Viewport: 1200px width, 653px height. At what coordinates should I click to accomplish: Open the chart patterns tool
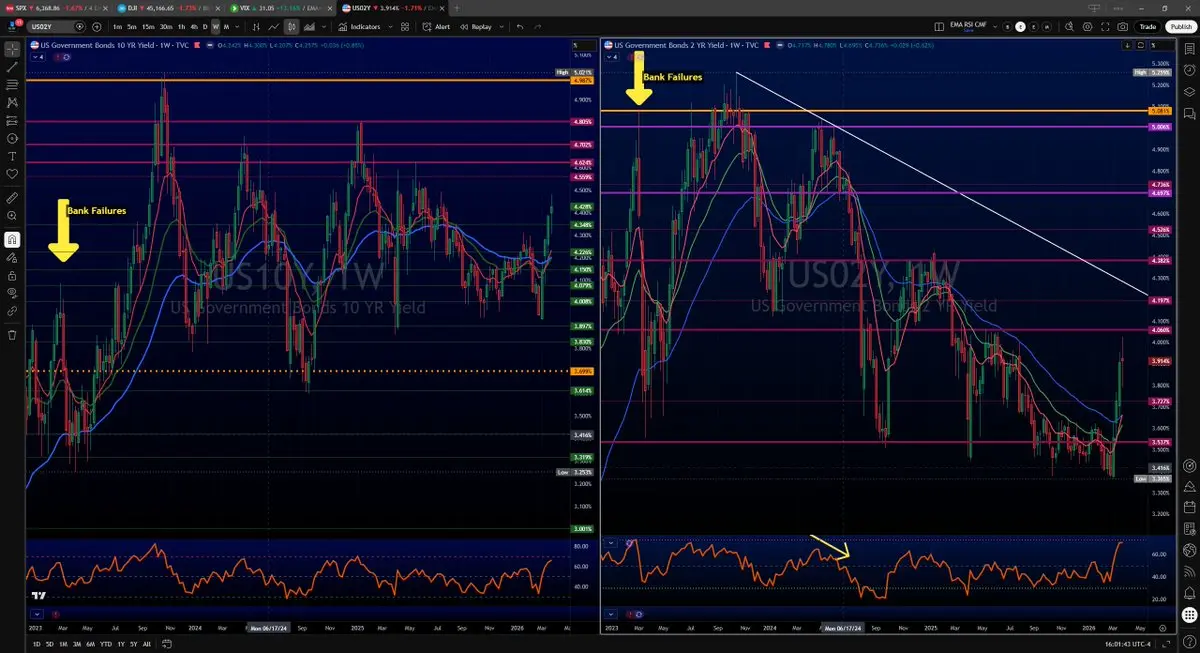(12, 102)
